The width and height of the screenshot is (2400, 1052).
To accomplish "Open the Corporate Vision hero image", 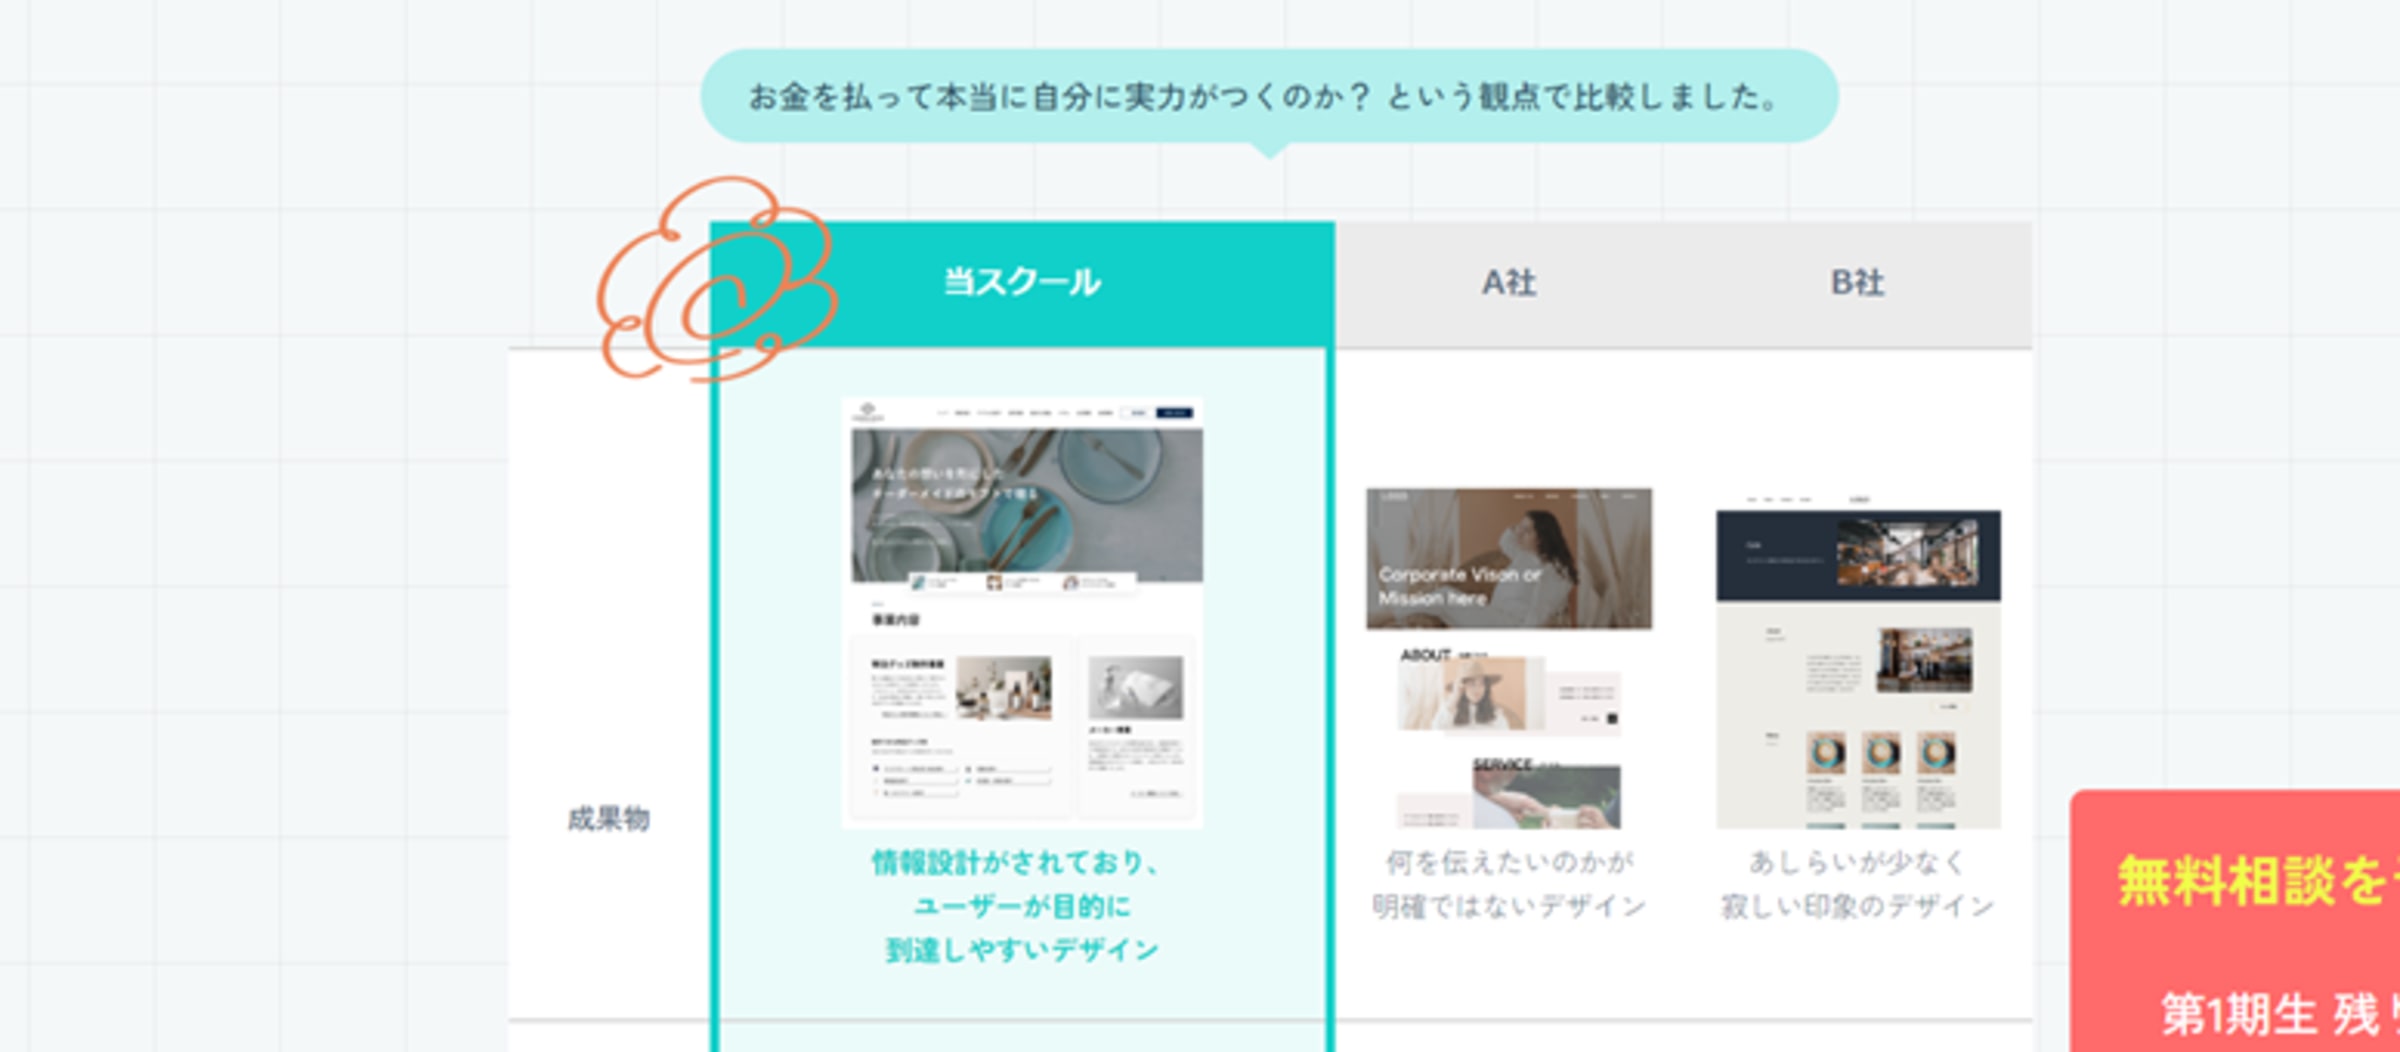I will [x=1508, y=558].
